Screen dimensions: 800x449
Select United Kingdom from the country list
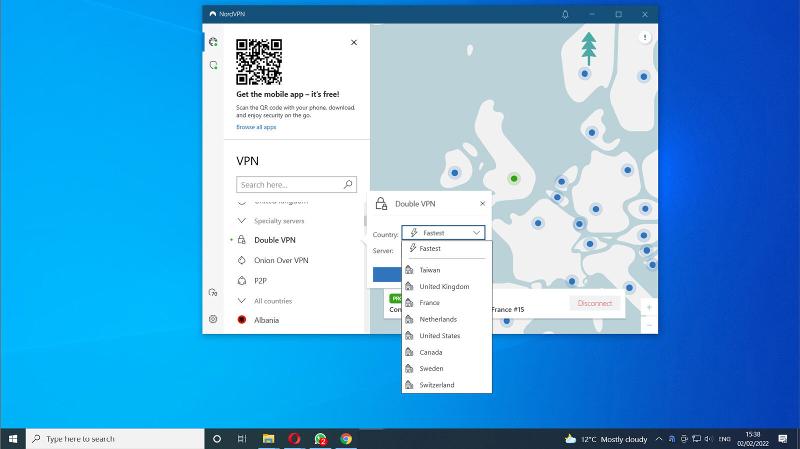(446, 286)
